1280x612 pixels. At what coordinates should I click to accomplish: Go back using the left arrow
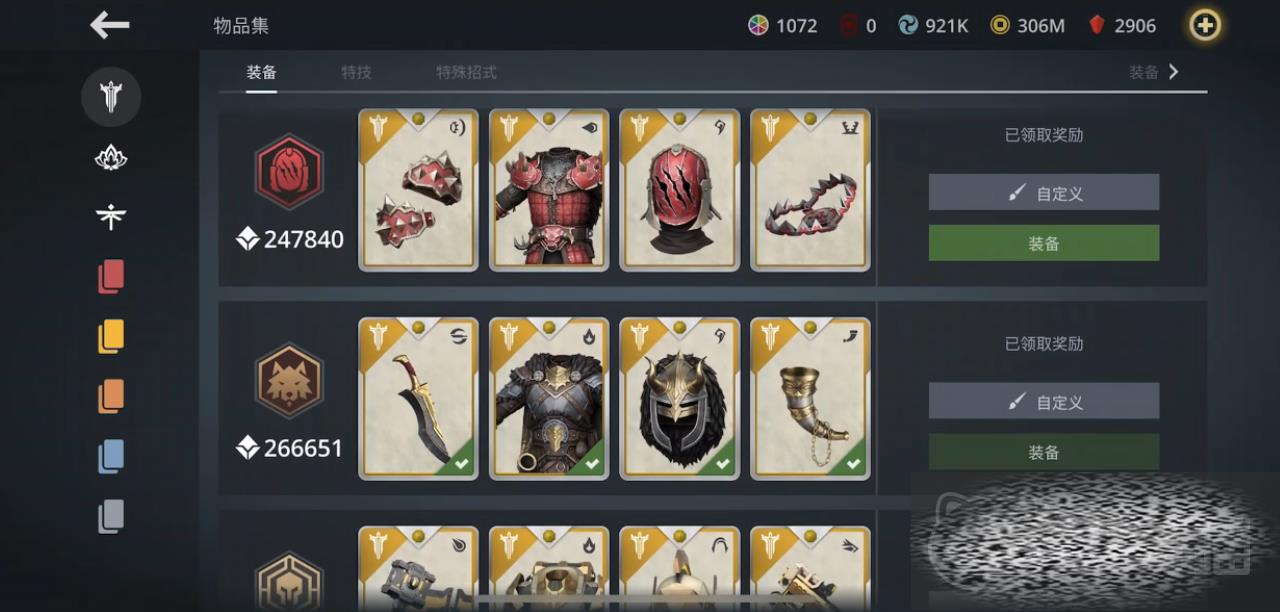pos(109,25)
